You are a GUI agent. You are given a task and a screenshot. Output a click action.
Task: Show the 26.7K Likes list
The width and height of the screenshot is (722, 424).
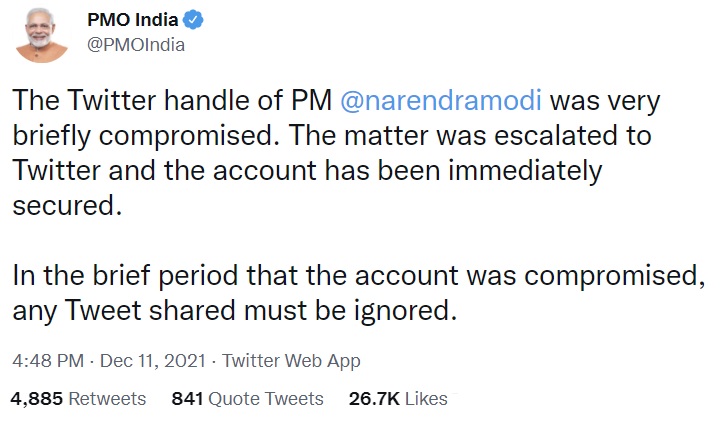pos(398,399)
